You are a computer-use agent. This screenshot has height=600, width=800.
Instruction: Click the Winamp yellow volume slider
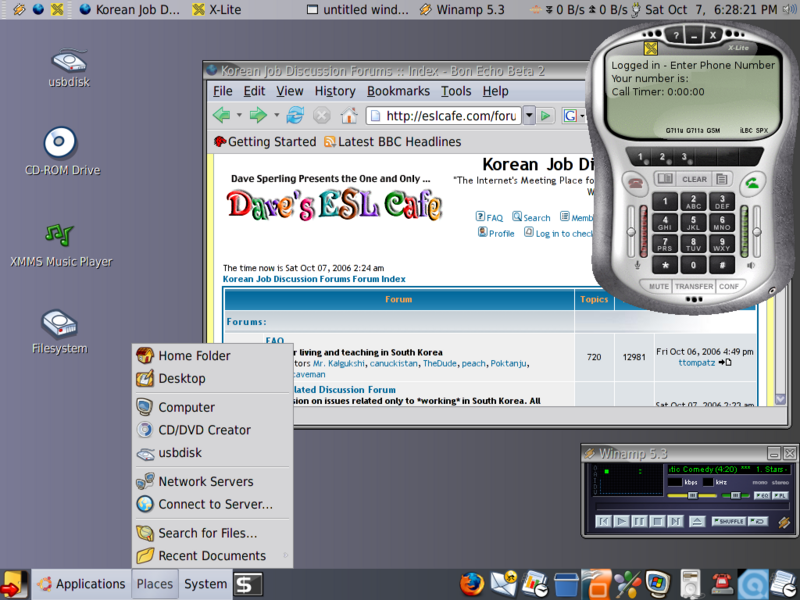692,495
